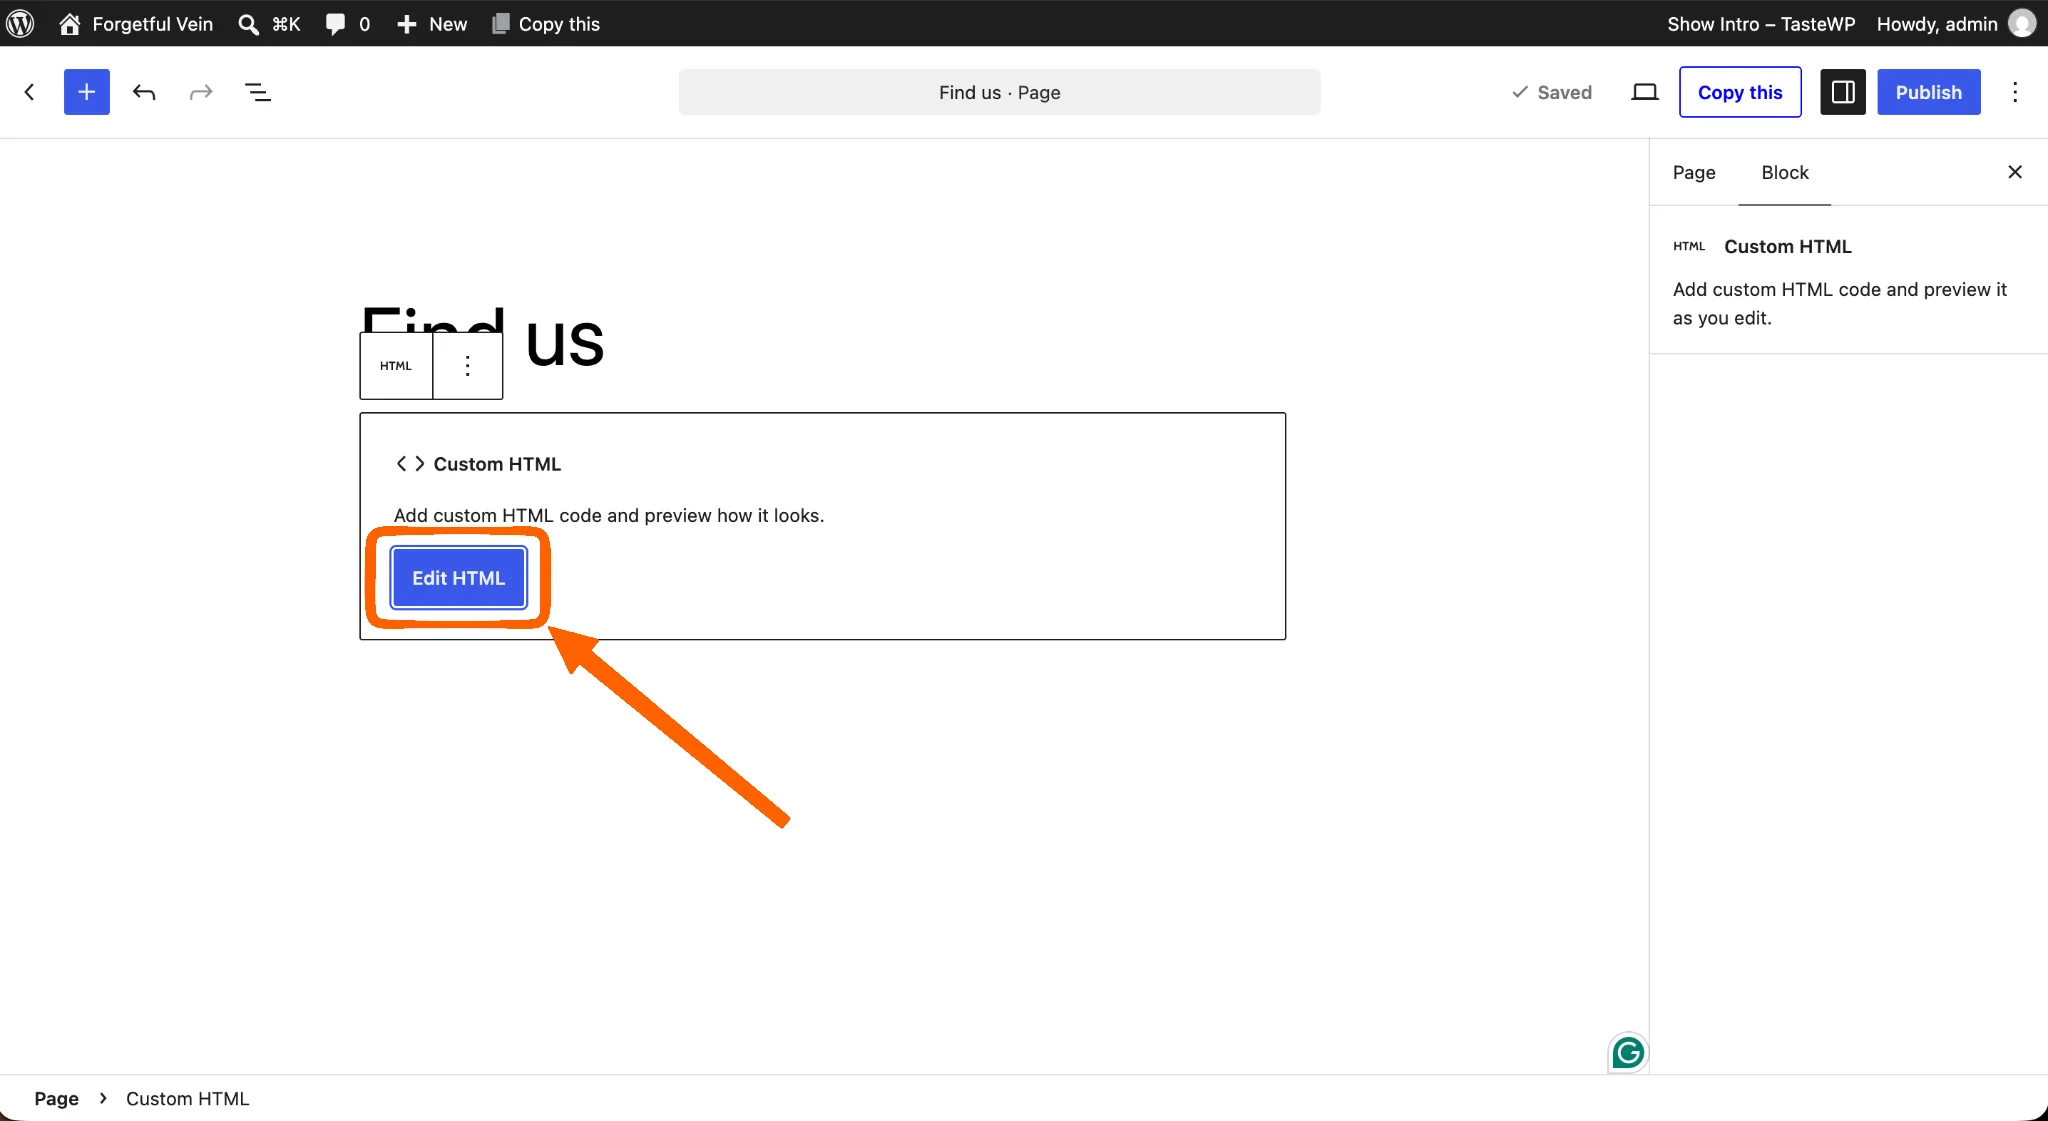Open block options in the block toolbar
The width and height of the screenshot is (2048, 1121).
(467, 366)
